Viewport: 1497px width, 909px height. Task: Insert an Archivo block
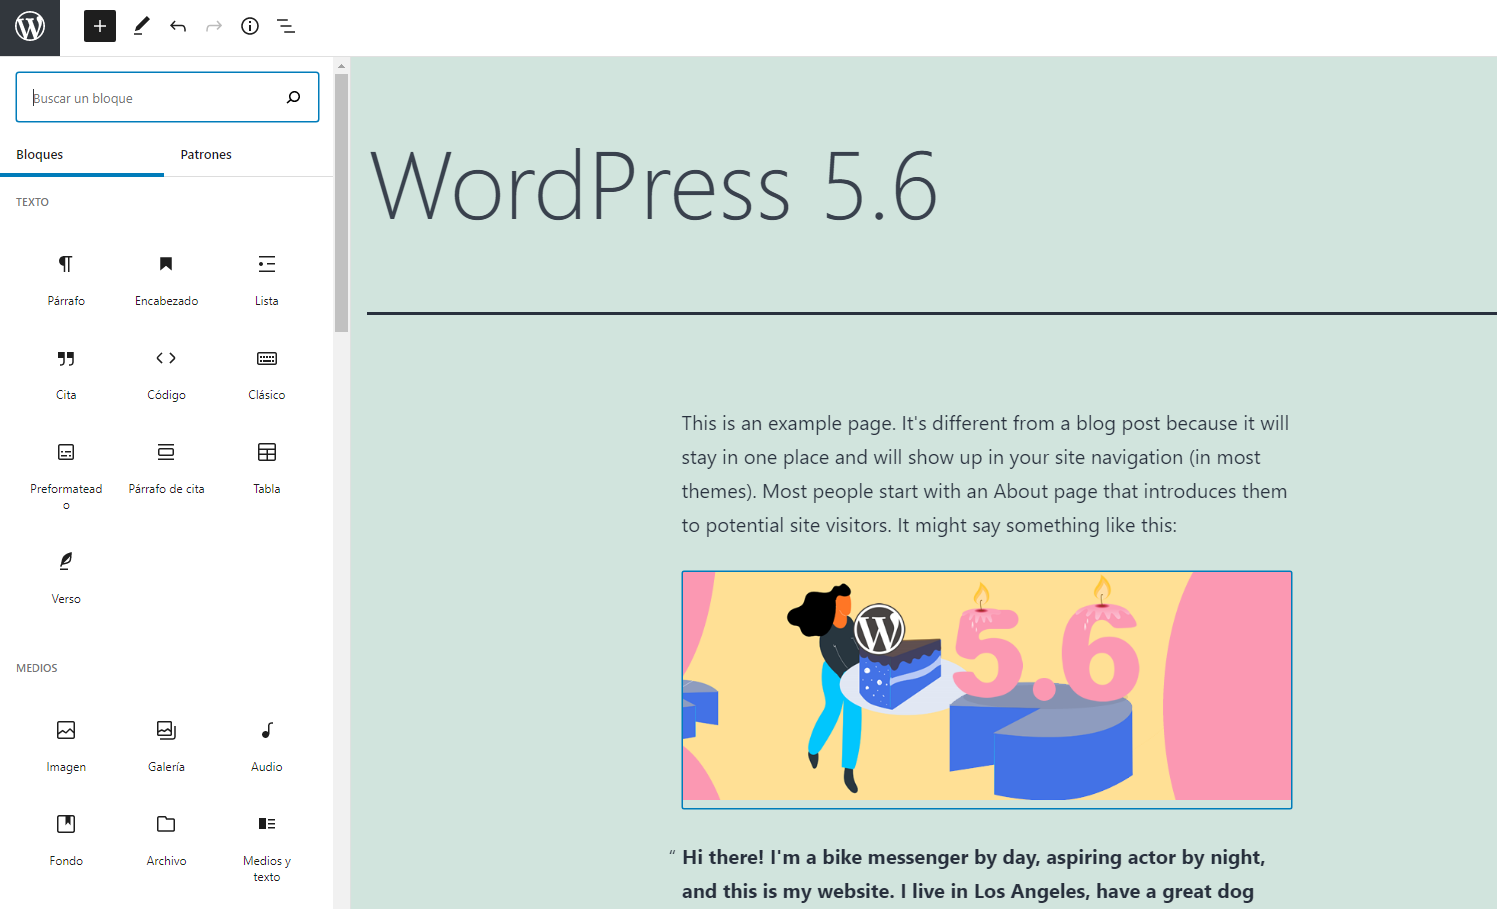(x=166, y=839)
